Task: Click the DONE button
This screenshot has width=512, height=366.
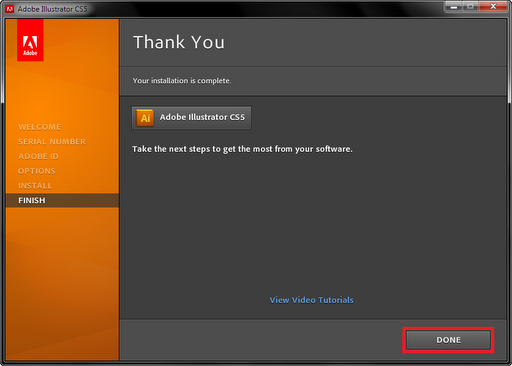Action: pos(448,340)
